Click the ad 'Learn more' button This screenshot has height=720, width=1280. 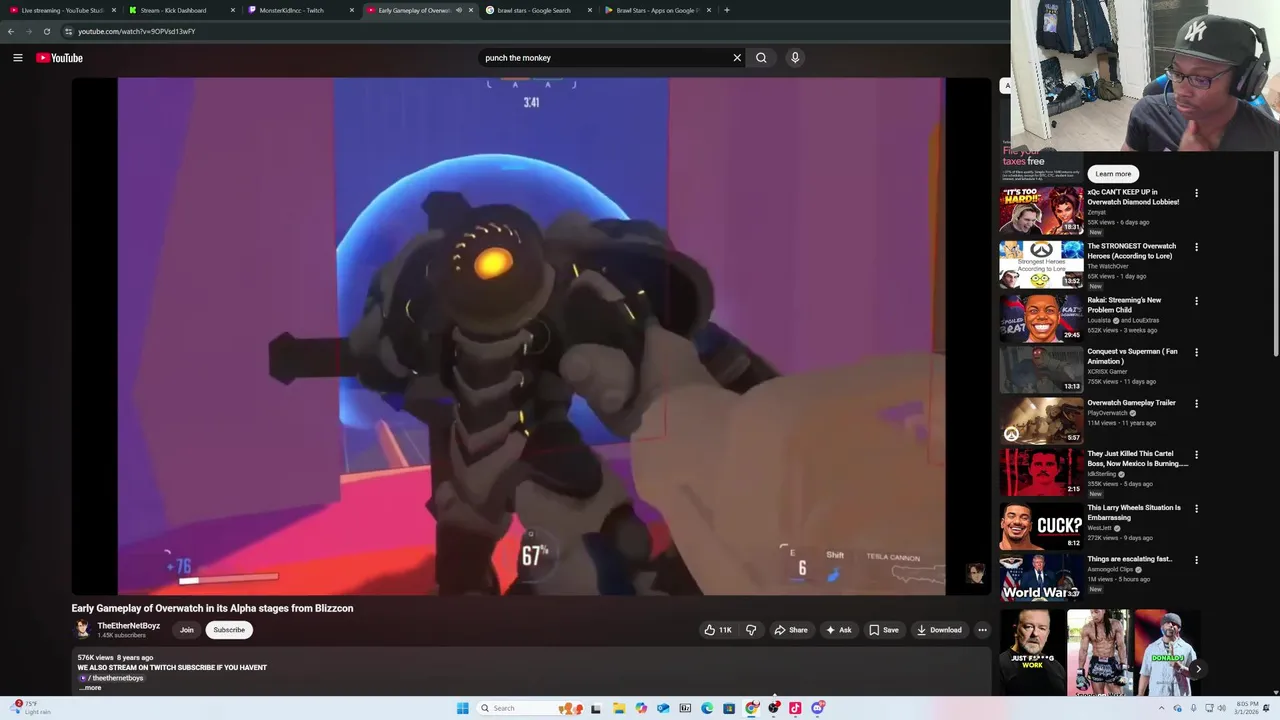[x=1113, y=173]
